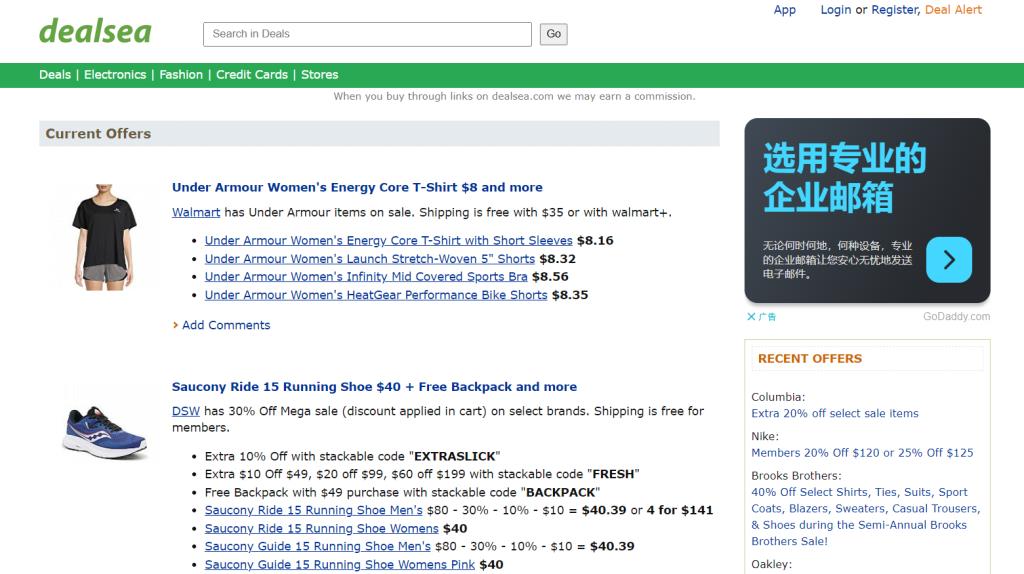Click the Columbia: store label
Viewport: 1024px width, 574px height.
778,397
